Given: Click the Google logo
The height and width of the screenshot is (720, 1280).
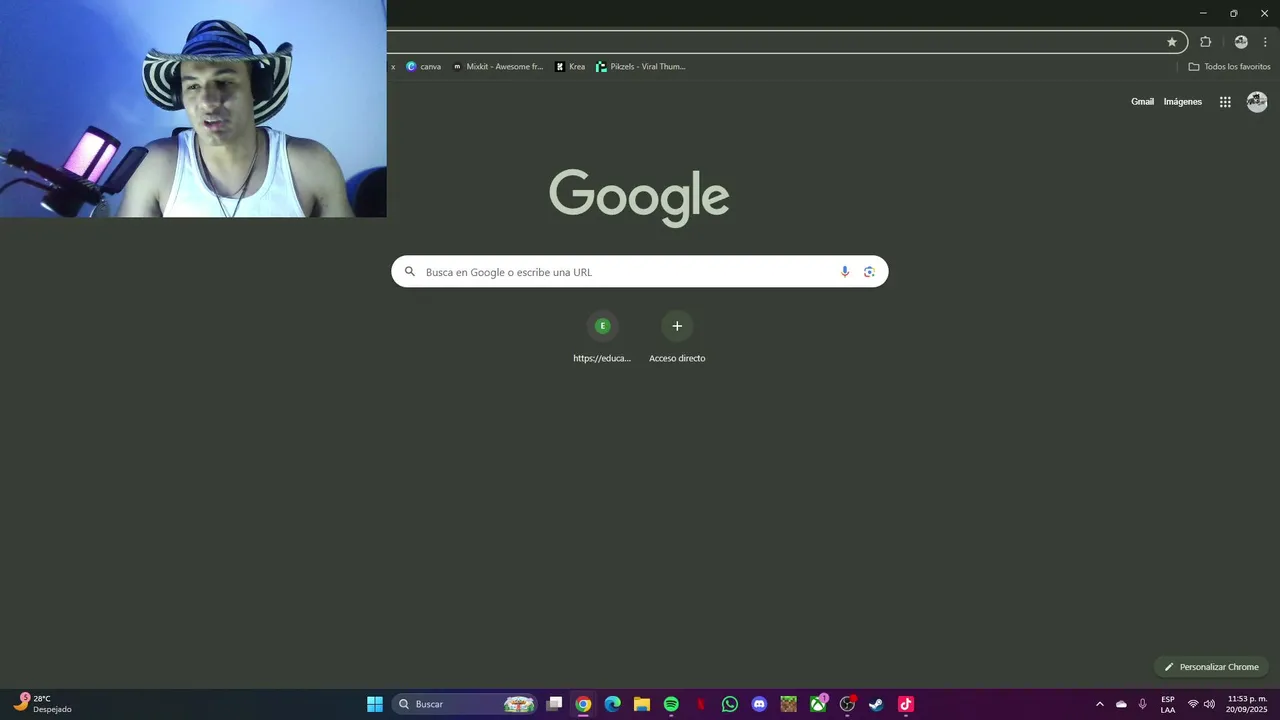Looking at the screenshot, I should [639, 198].
